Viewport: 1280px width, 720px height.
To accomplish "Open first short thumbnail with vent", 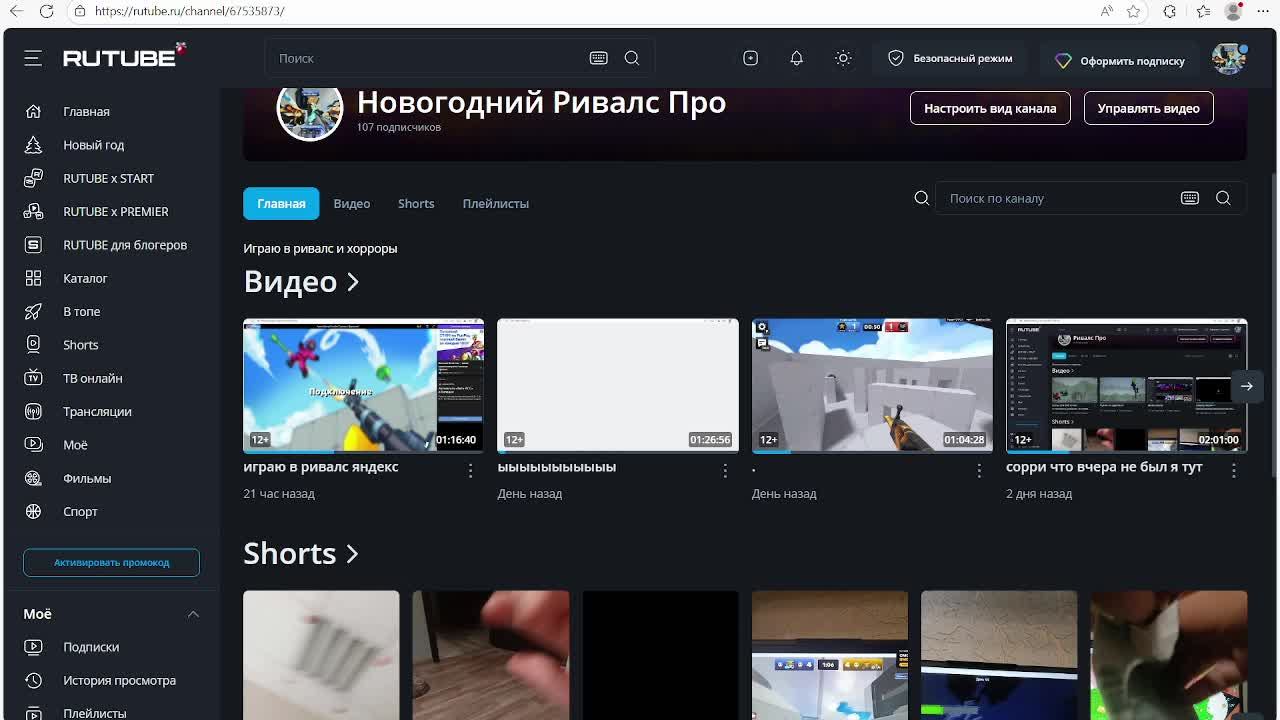I will (x=321, y=655).
